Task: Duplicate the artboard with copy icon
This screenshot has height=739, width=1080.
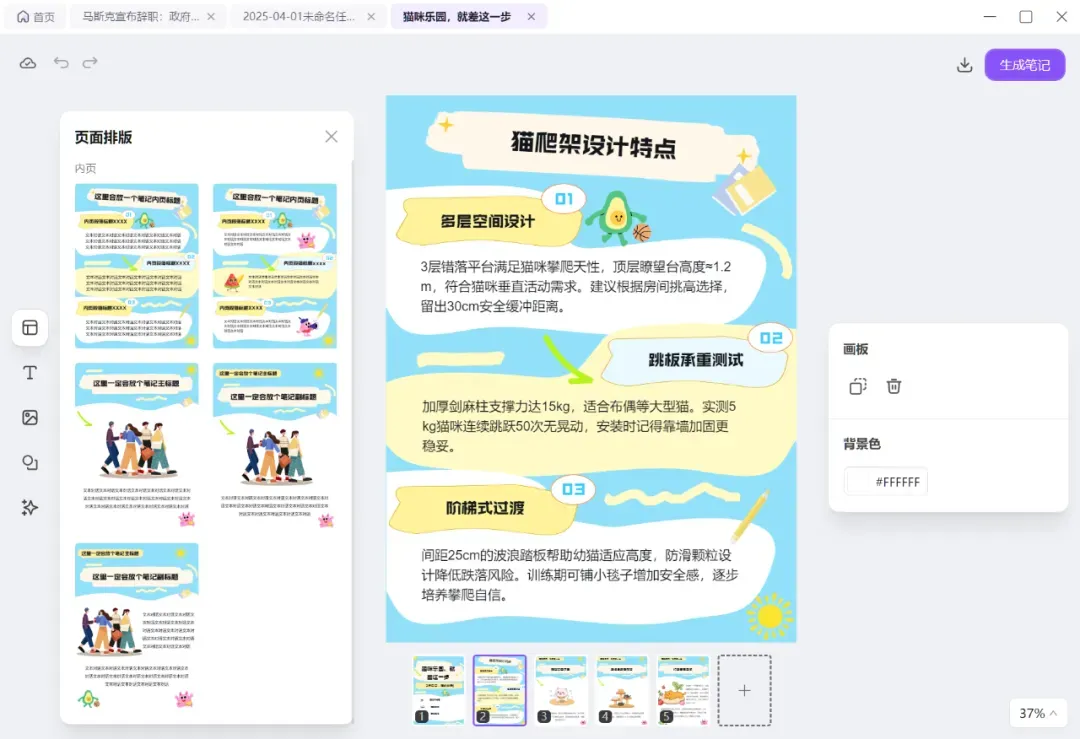Action: (x=858, y=386)
